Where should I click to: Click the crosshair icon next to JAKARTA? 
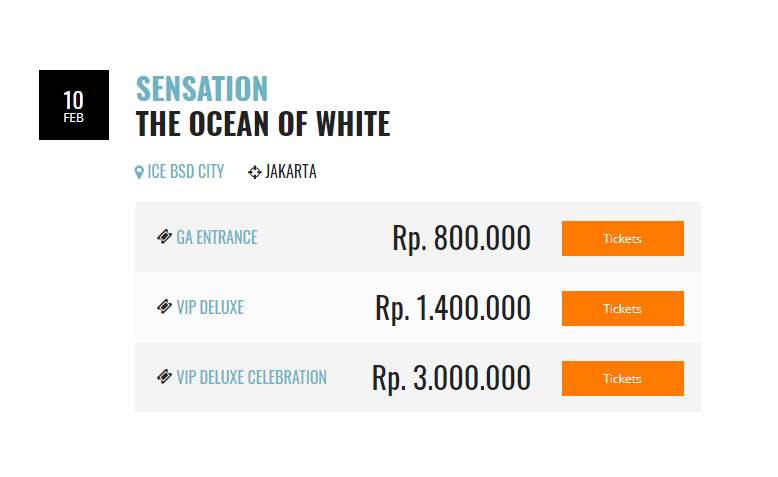click(254, 172)
